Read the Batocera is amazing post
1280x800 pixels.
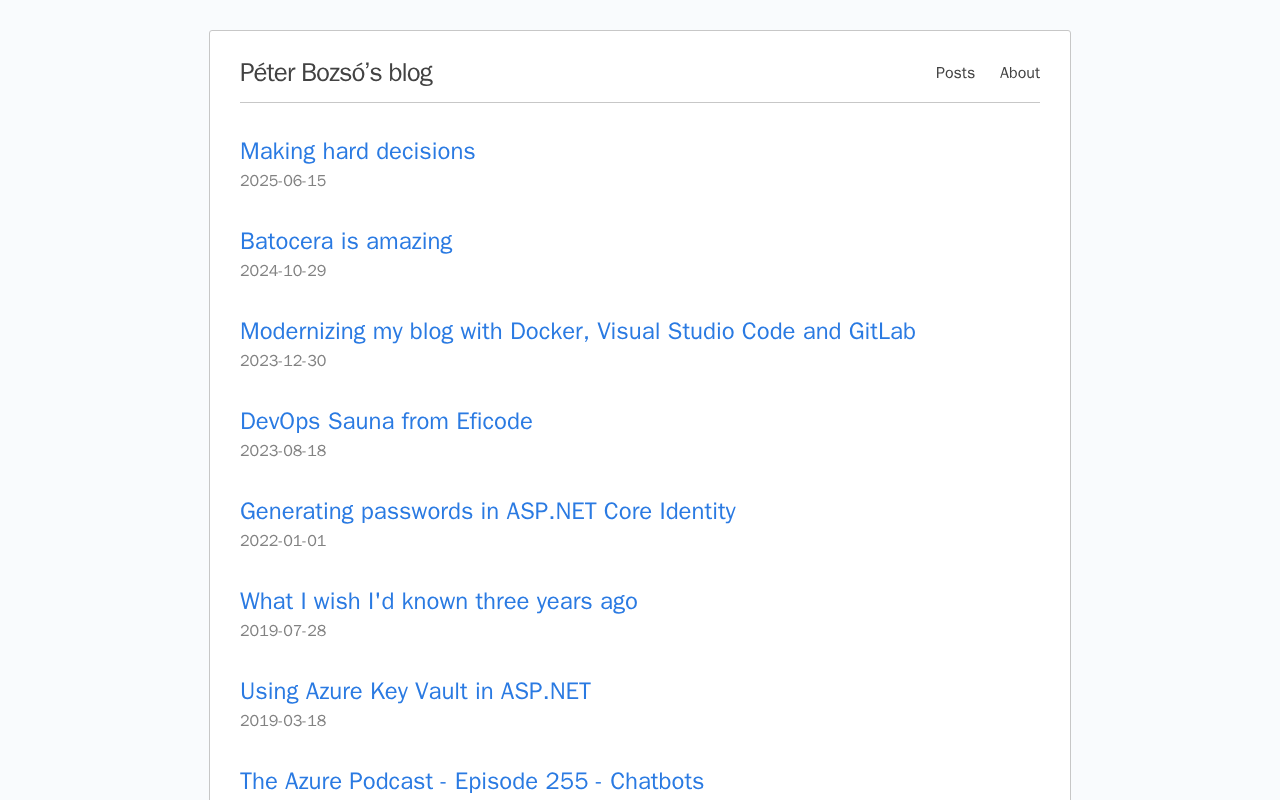tap(346, 241)
